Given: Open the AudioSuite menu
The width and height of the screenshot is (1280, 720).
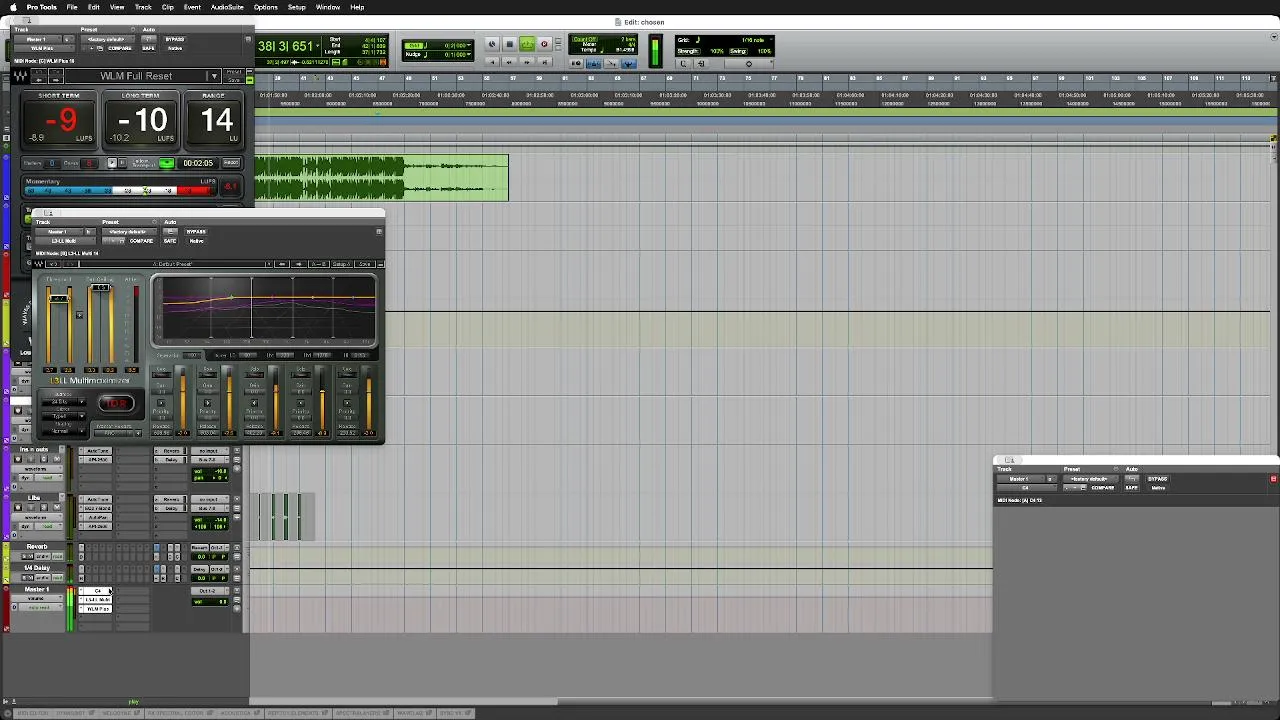Looking at the screenshot, I should (227, 7).
